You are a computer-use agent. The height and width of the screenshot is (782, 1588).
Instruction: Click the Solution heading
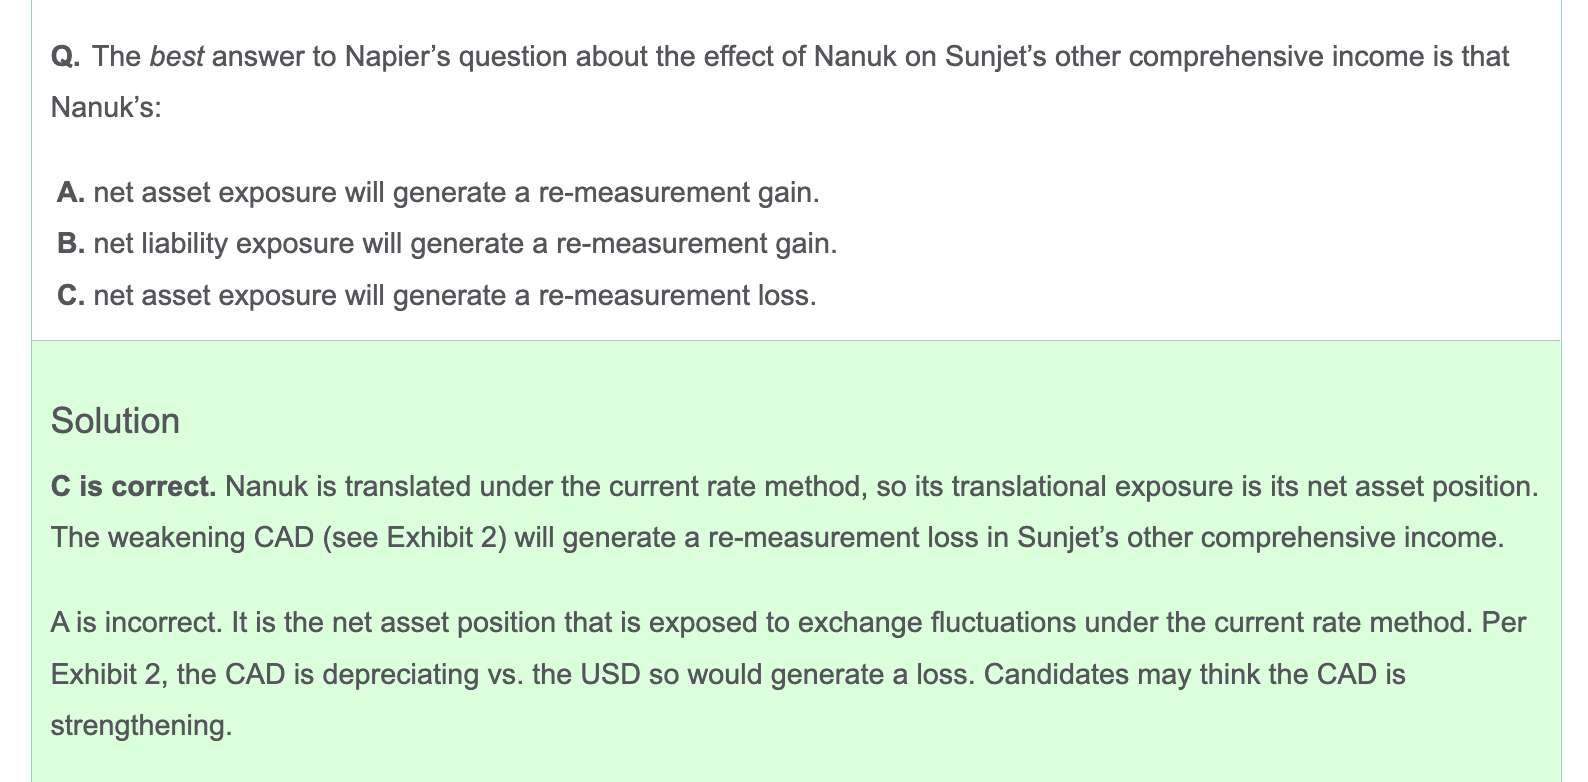(x=115, y=421)
